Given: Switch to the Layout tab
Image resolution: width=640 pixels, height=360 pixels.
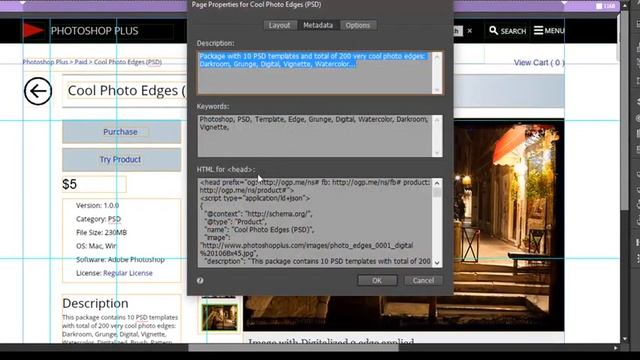Looking at the screenshot, I should pyautogui.click(x=280, y=25).
